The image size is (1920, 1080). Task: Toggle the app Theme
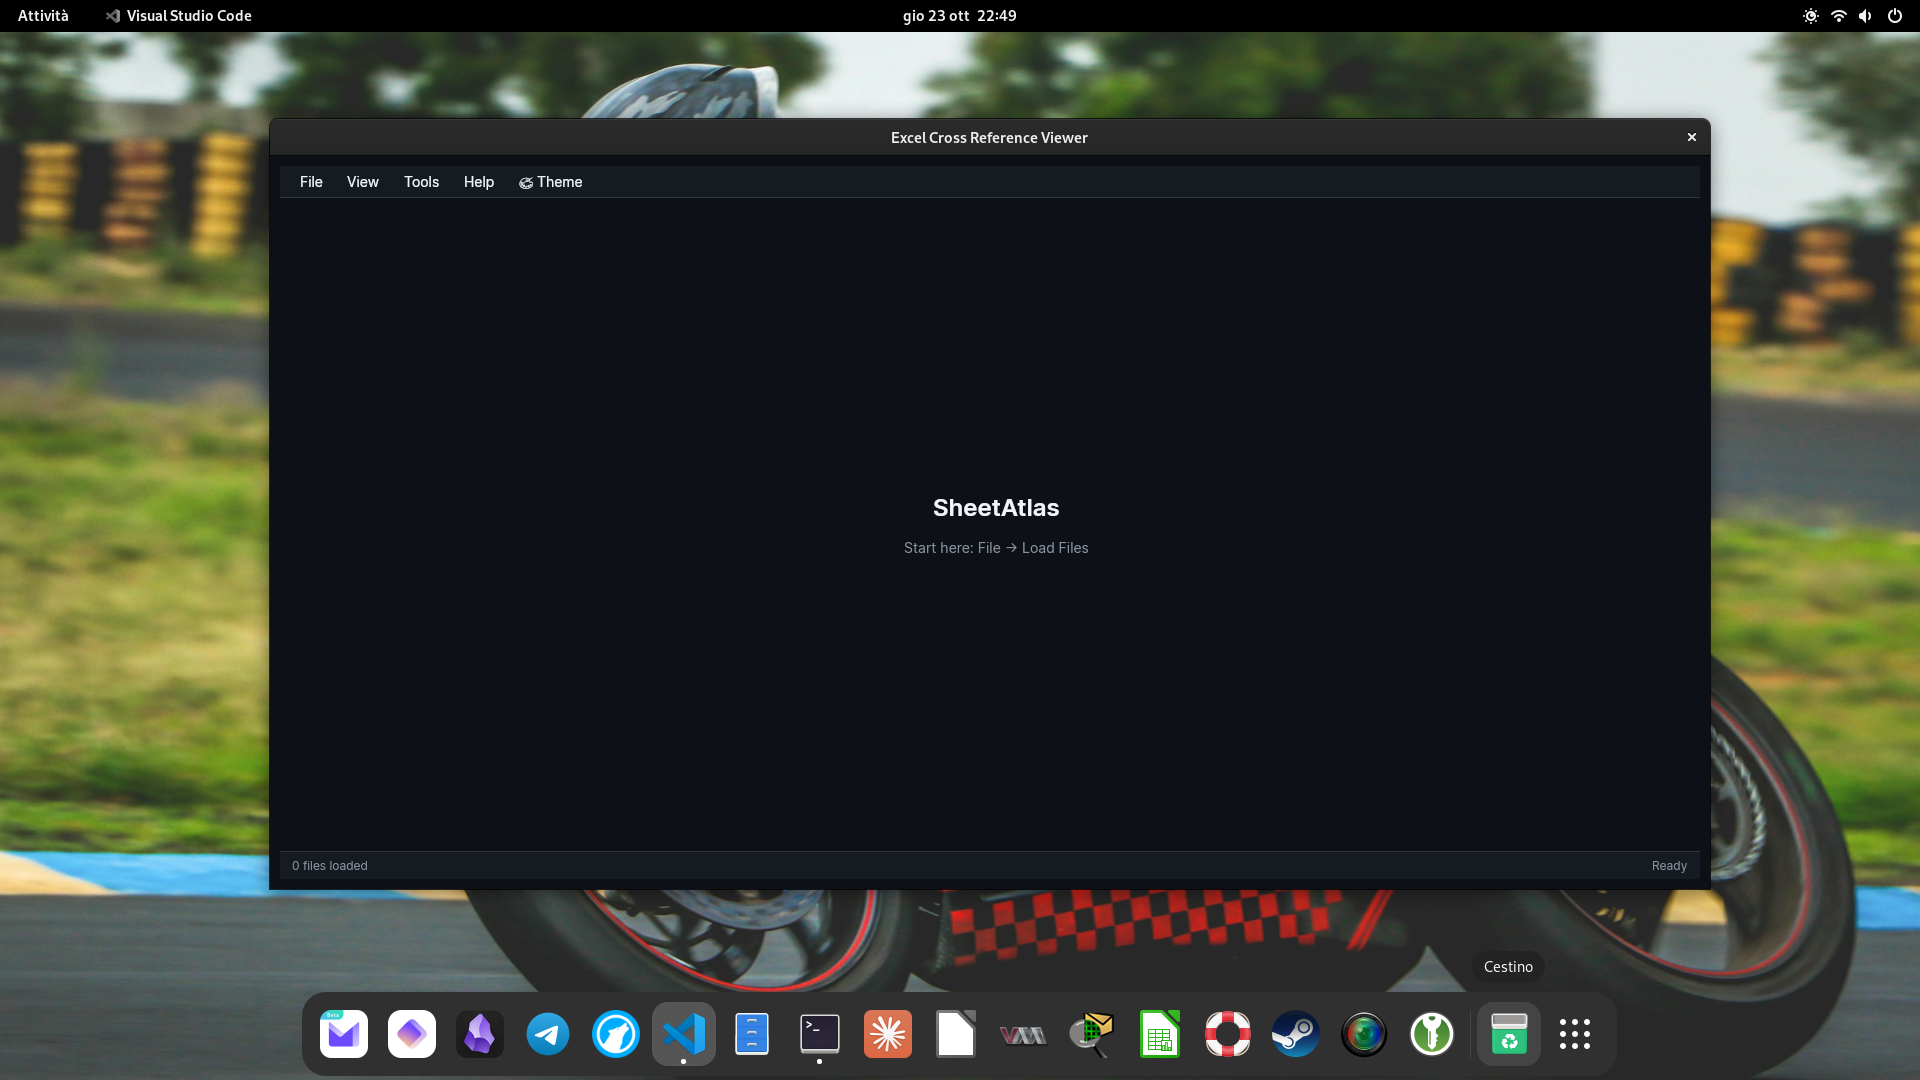click(550, 182)
